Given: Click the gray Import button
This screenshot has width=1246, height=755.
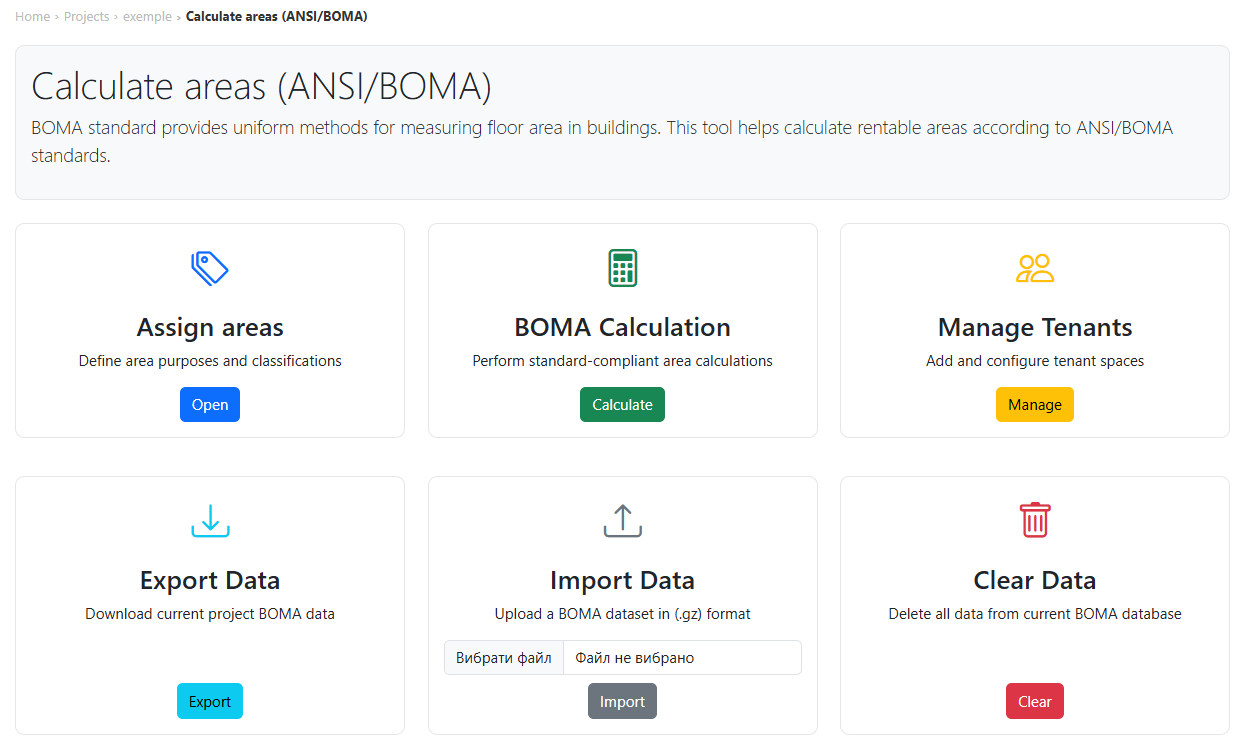Looking at the screenshot, I should (622, 702).
